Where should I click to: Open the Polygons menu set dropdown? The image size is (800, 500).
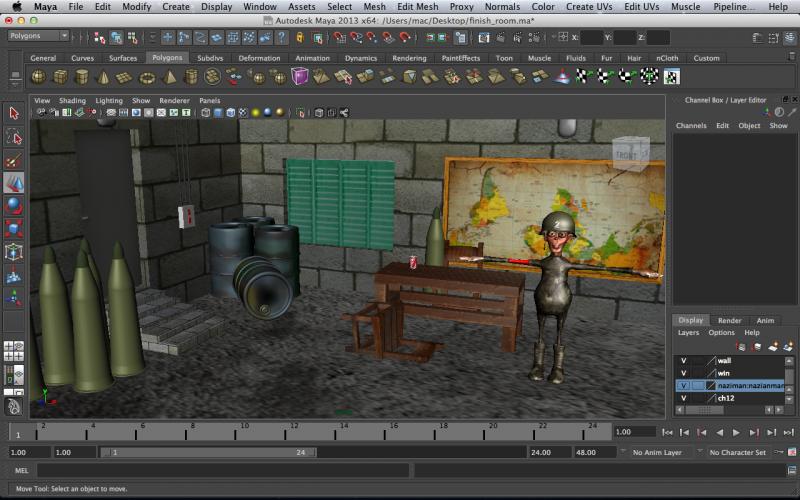click(37, 36)
